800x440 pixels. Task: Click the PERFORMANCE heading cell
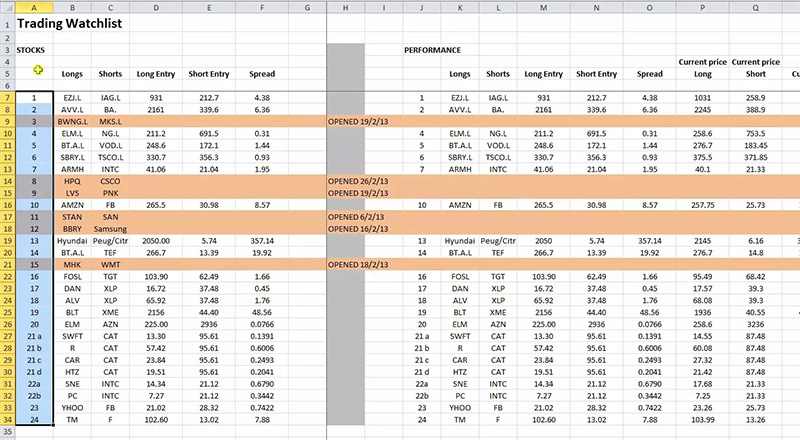coord(432,50)
